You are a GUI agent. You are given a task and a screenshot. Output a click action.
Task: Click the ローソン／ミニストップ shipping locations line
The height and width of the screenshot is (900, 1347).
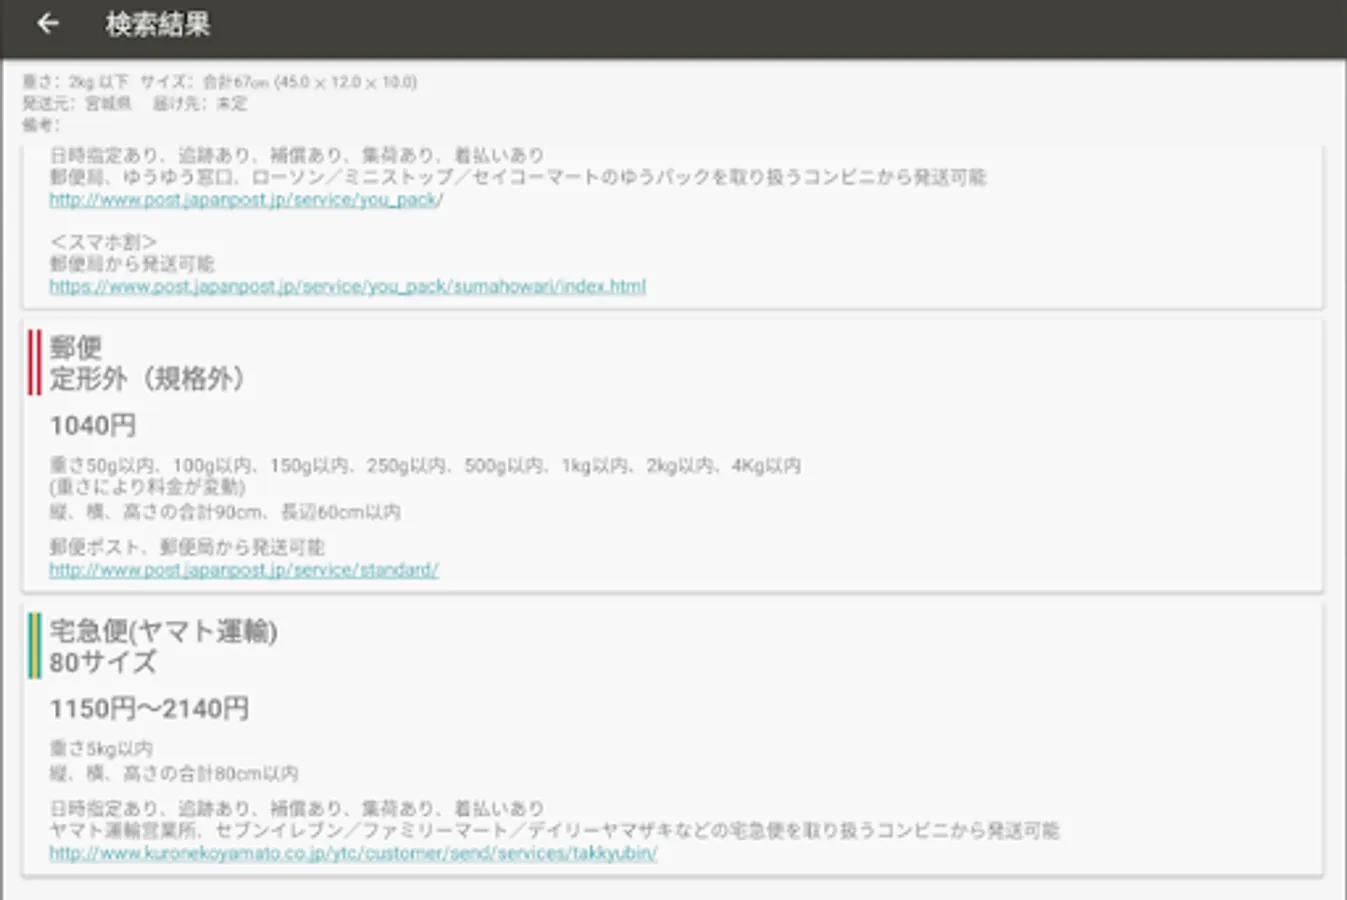click(x=518, y=177)
